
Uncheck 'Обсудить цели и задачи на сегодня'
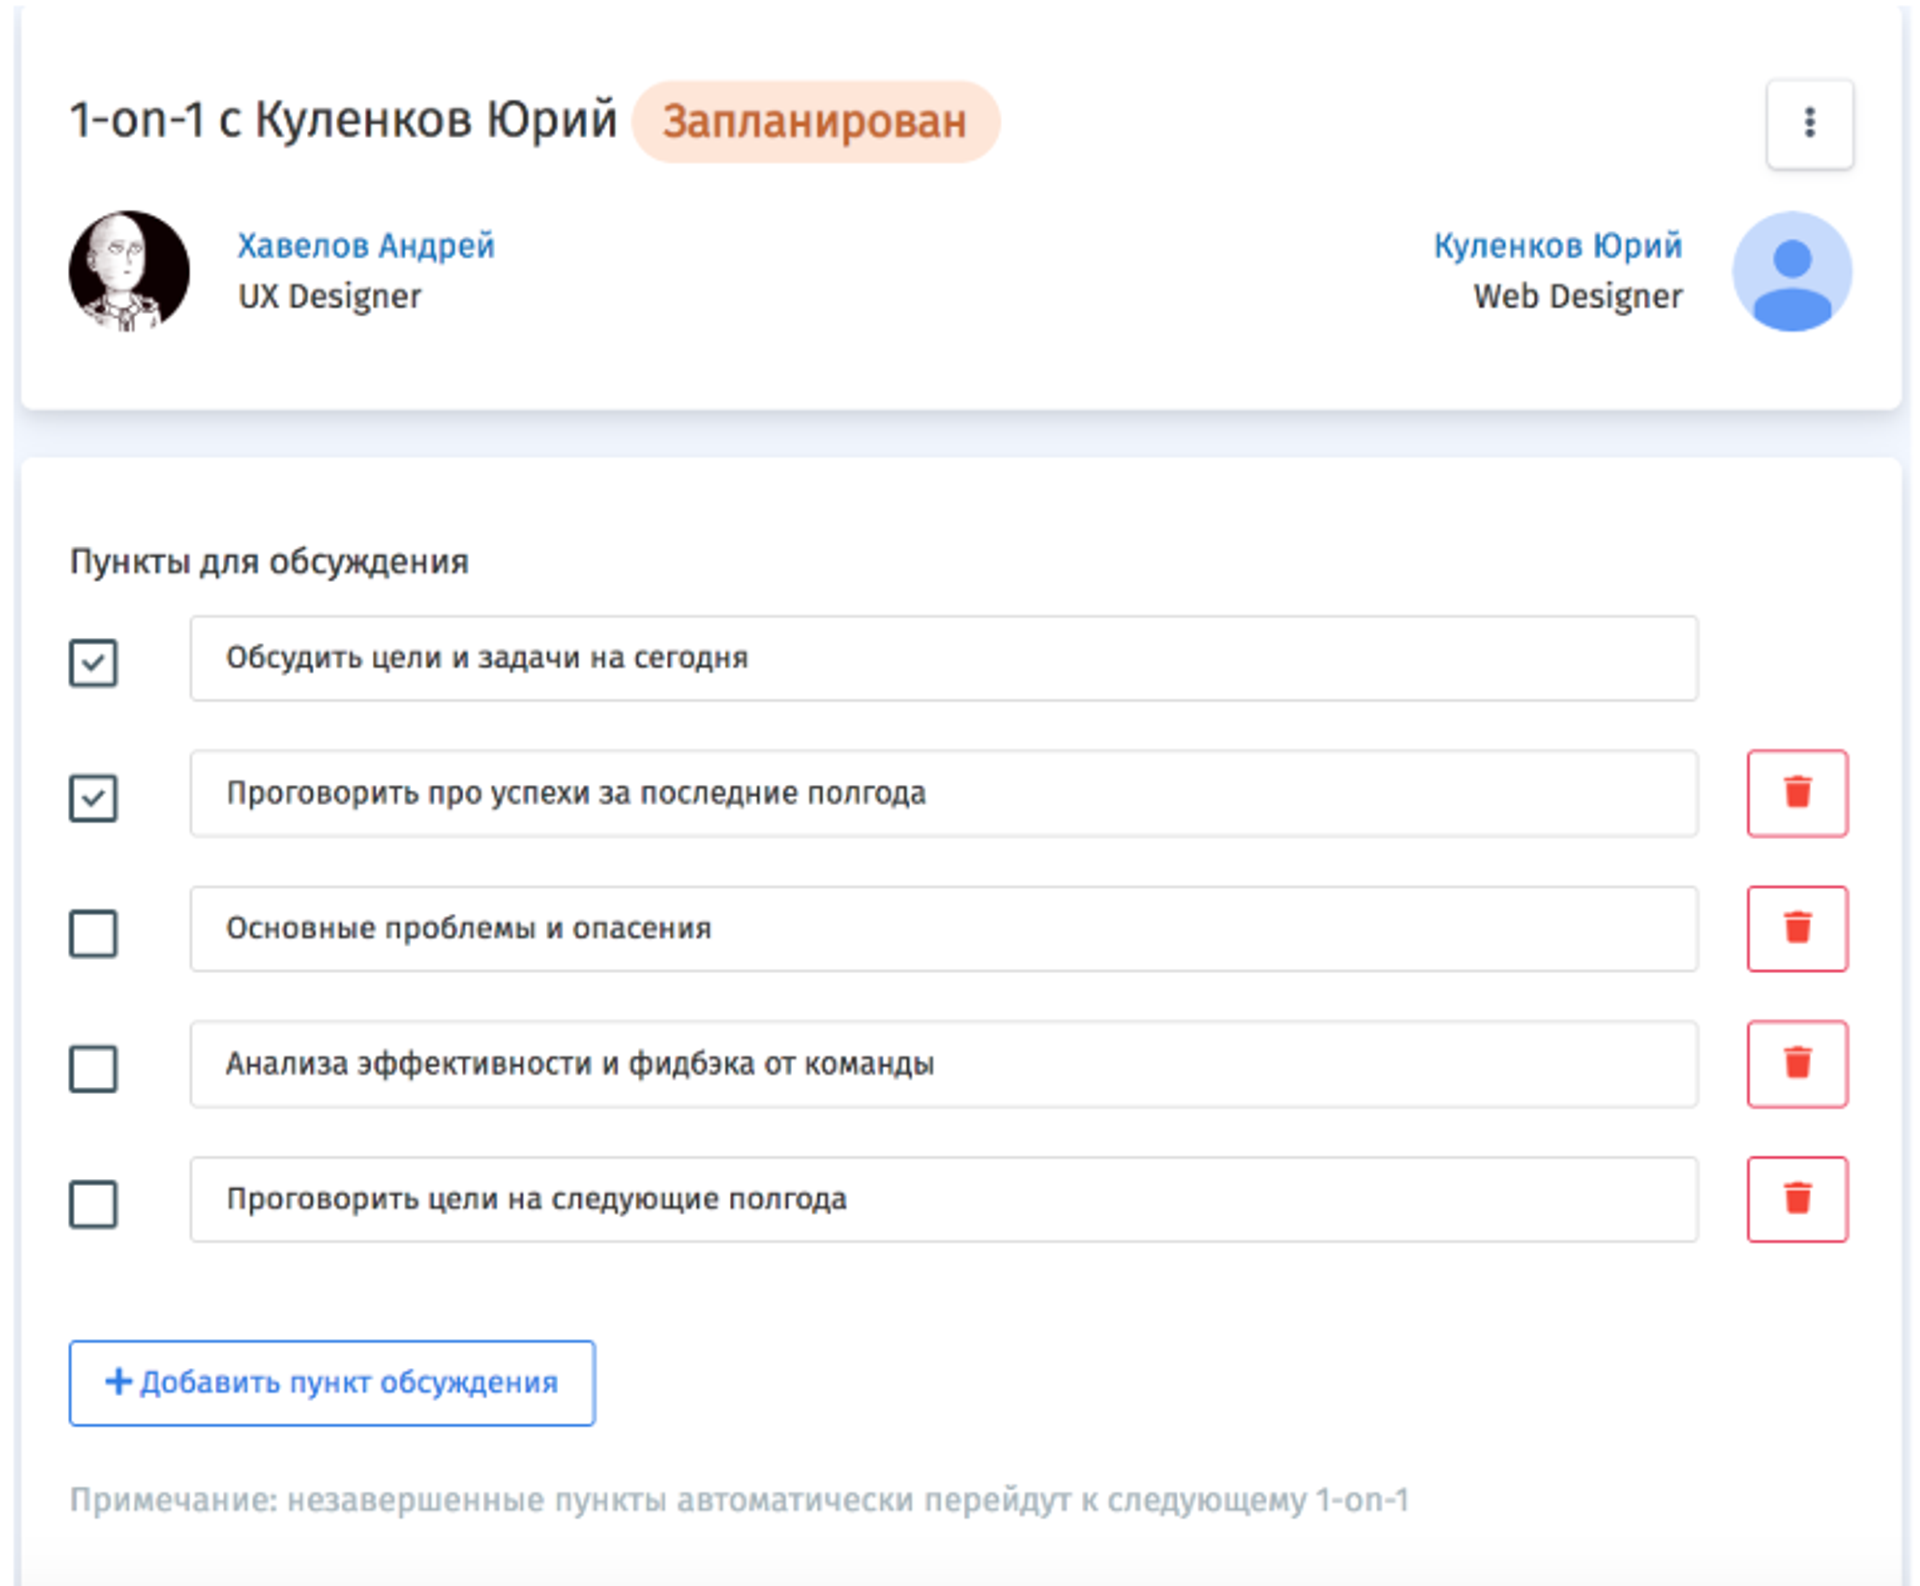pos(93,662)
